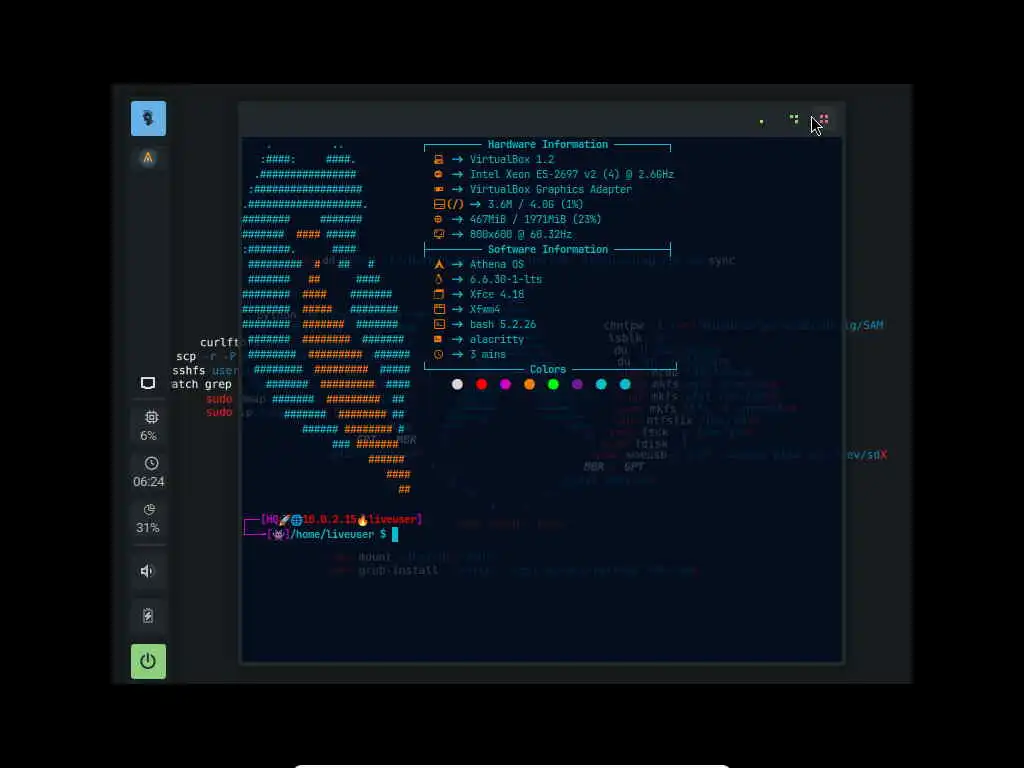The width and height of the screenshot is (1024, 768).
Task: Click the orange color dot
Action: (x=530, y=384)
